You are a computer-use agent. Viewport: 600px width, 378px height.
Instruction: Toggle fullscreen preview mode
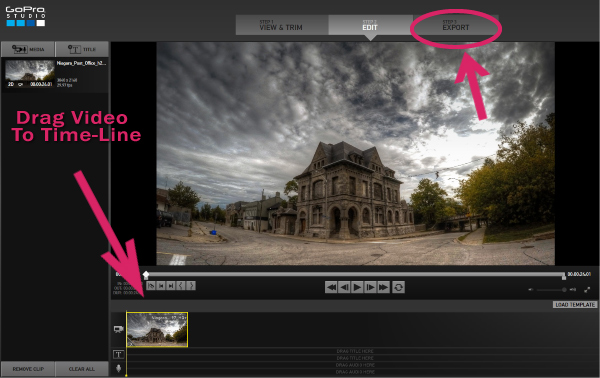pos(587,290)
